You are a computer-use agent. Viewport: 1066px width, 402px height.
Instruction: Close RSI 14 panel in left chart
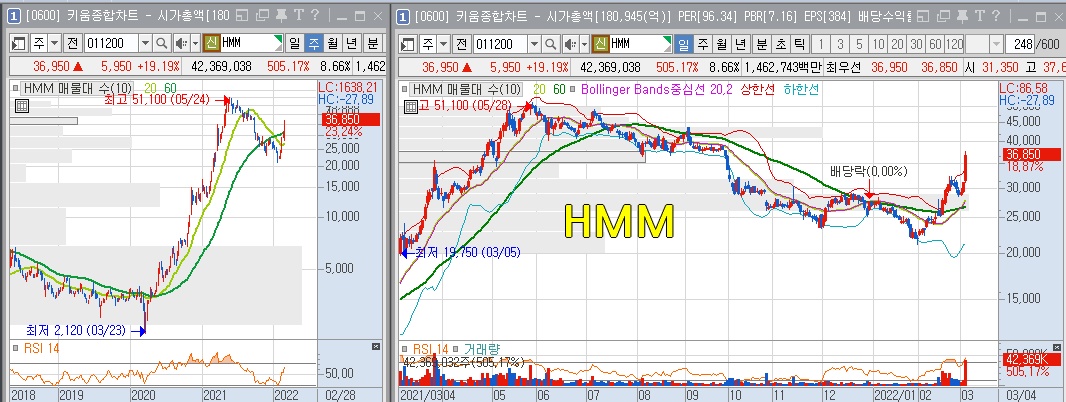click(x=376, y=347)
